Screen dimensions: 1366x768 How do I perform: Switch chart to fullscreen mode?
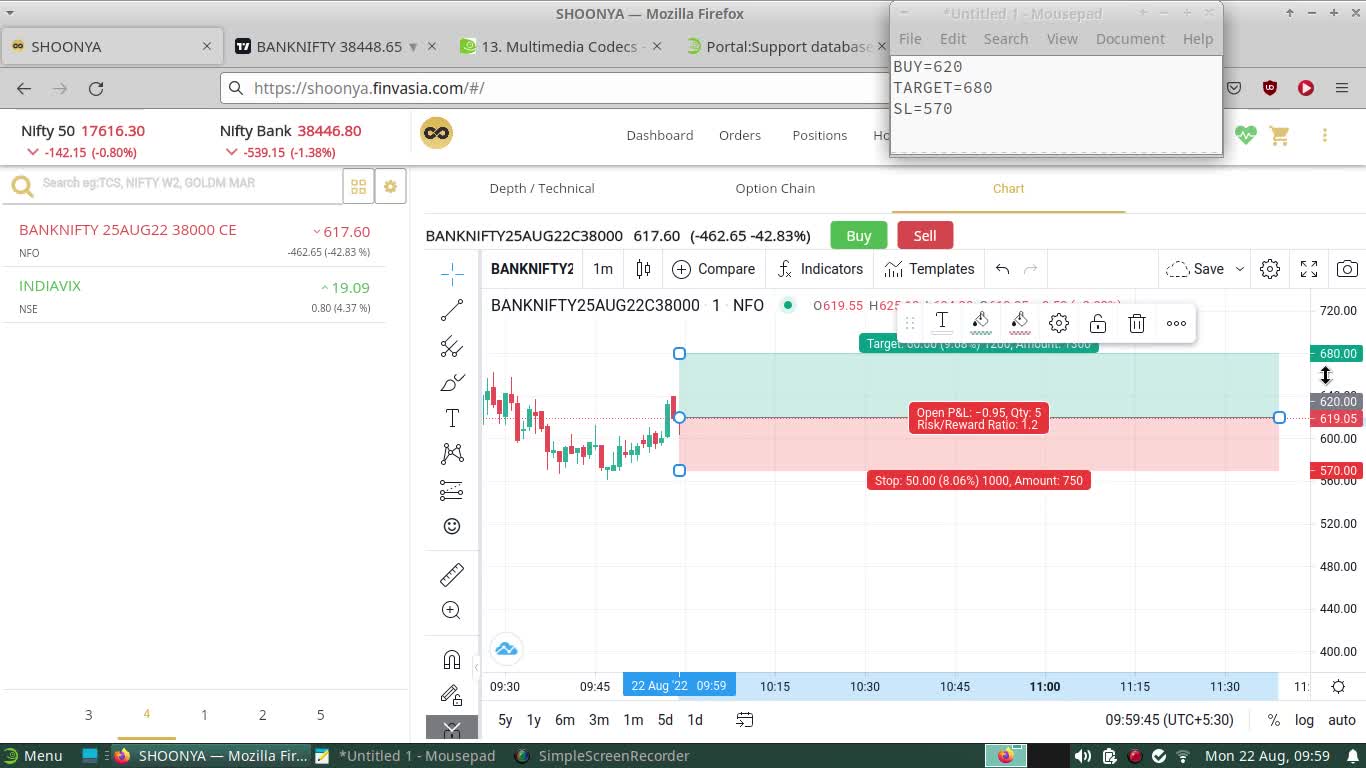(1309, 269)
